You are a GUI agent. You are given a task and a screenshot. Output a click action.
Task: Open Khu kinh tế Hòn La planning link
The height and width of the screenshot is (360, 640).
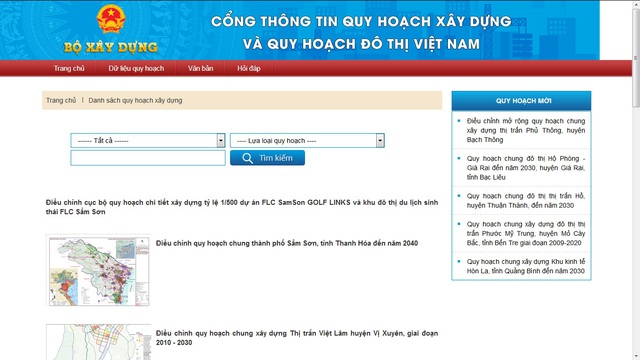(526, 266)
